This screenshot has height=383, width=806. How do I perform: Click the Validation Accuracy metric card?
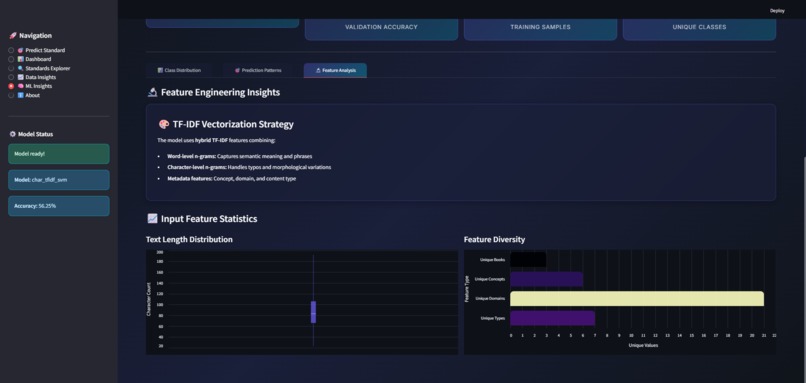click(x=381, y=29)
